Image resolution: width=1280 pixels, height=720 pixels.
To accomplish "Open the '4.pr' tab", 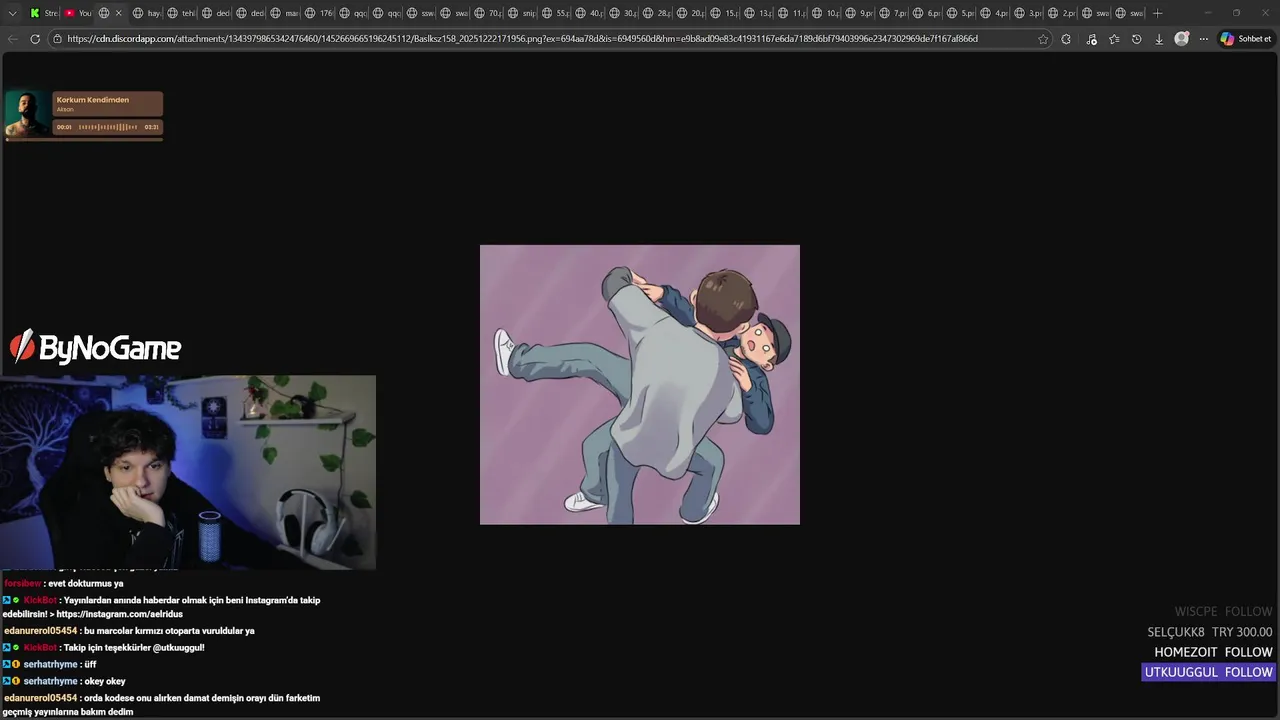I will (x=995, y=13).
